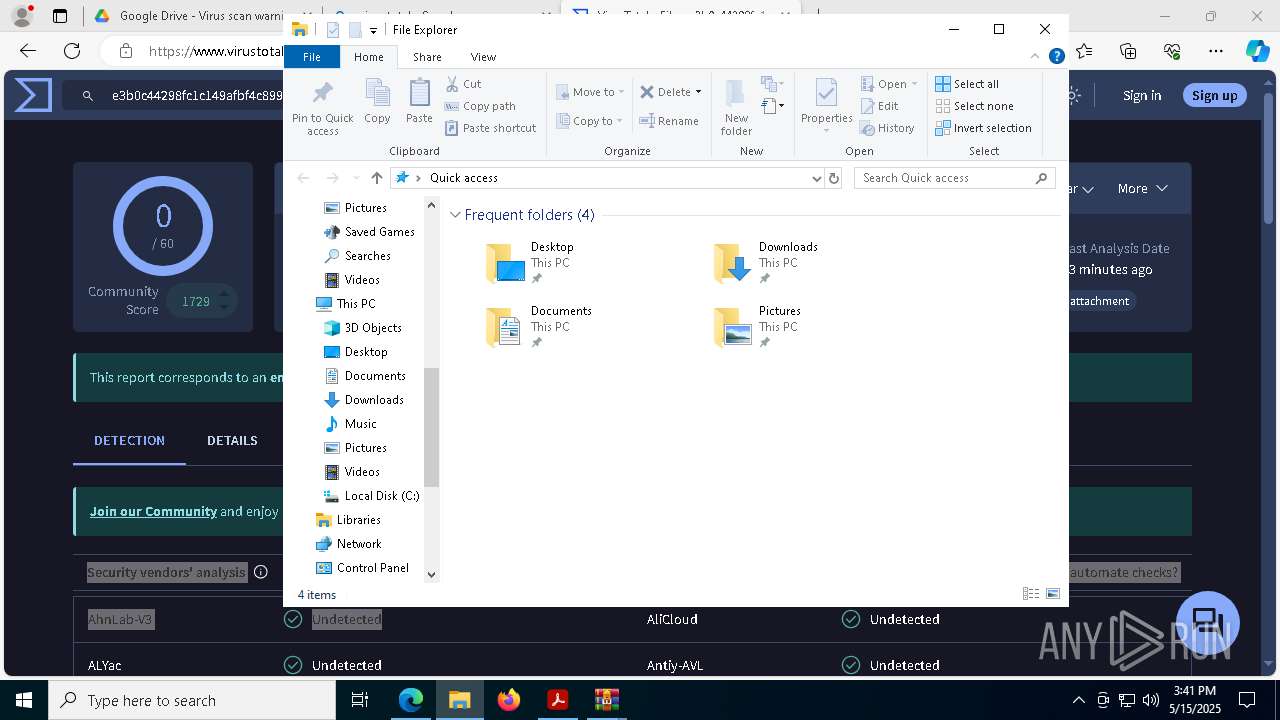Image resolution: width=1280 pixels, height=720 pixels.
Task: Collapse the ribbon with chevron
Action: [x=1035, y=57]
